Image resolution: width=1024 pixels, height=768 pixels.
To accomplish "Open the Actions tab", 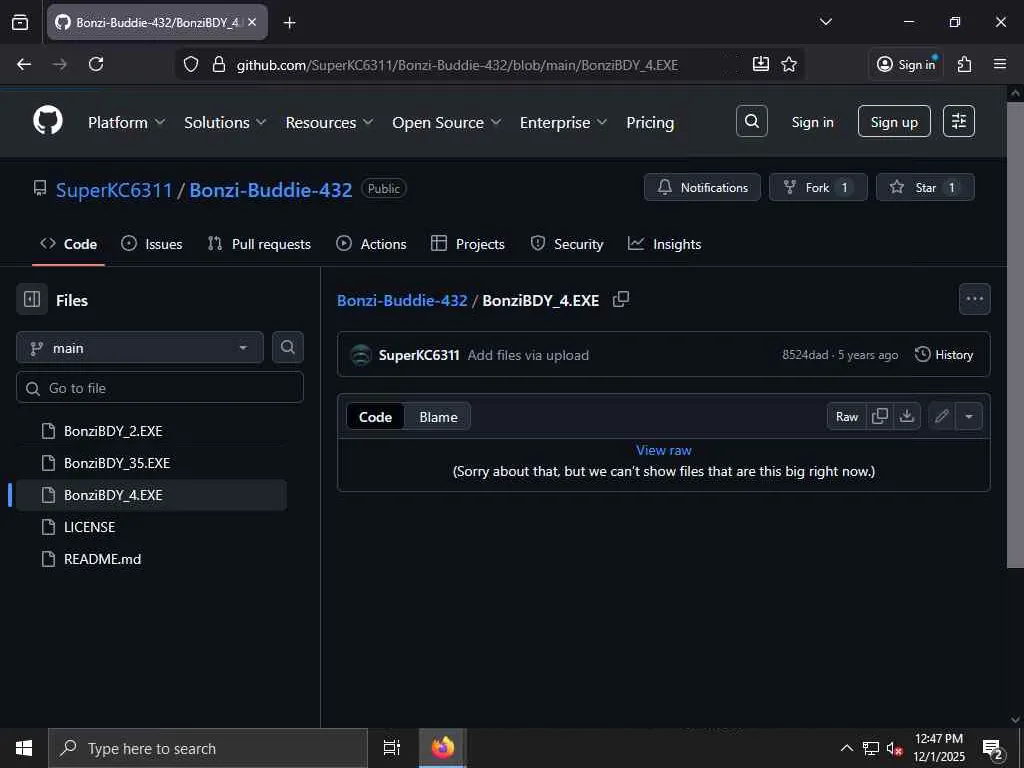I will (x=371, y=244).
